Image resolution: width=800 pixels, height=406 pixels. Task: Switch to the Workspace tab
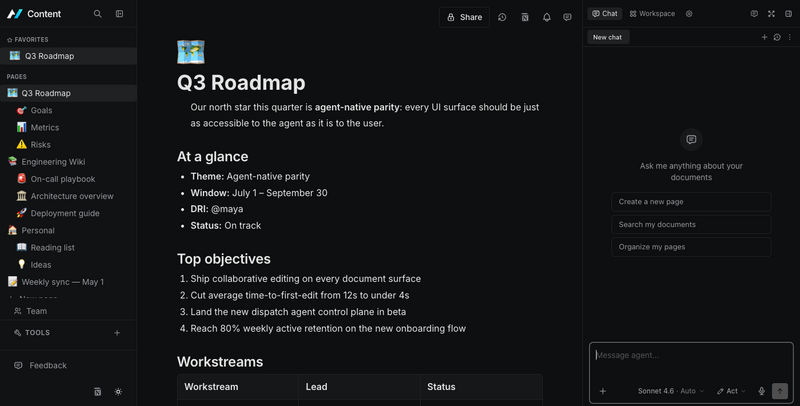pos(652,14)
